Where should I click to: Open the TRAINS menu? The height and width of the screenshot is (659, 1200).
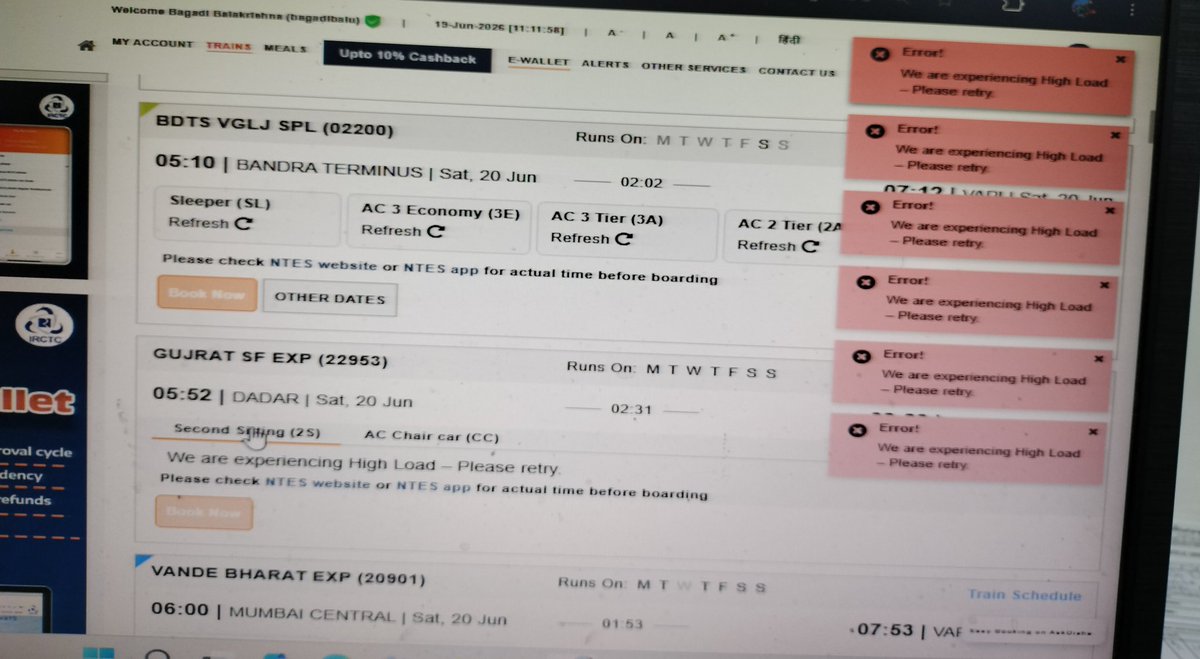click(229, 47)
